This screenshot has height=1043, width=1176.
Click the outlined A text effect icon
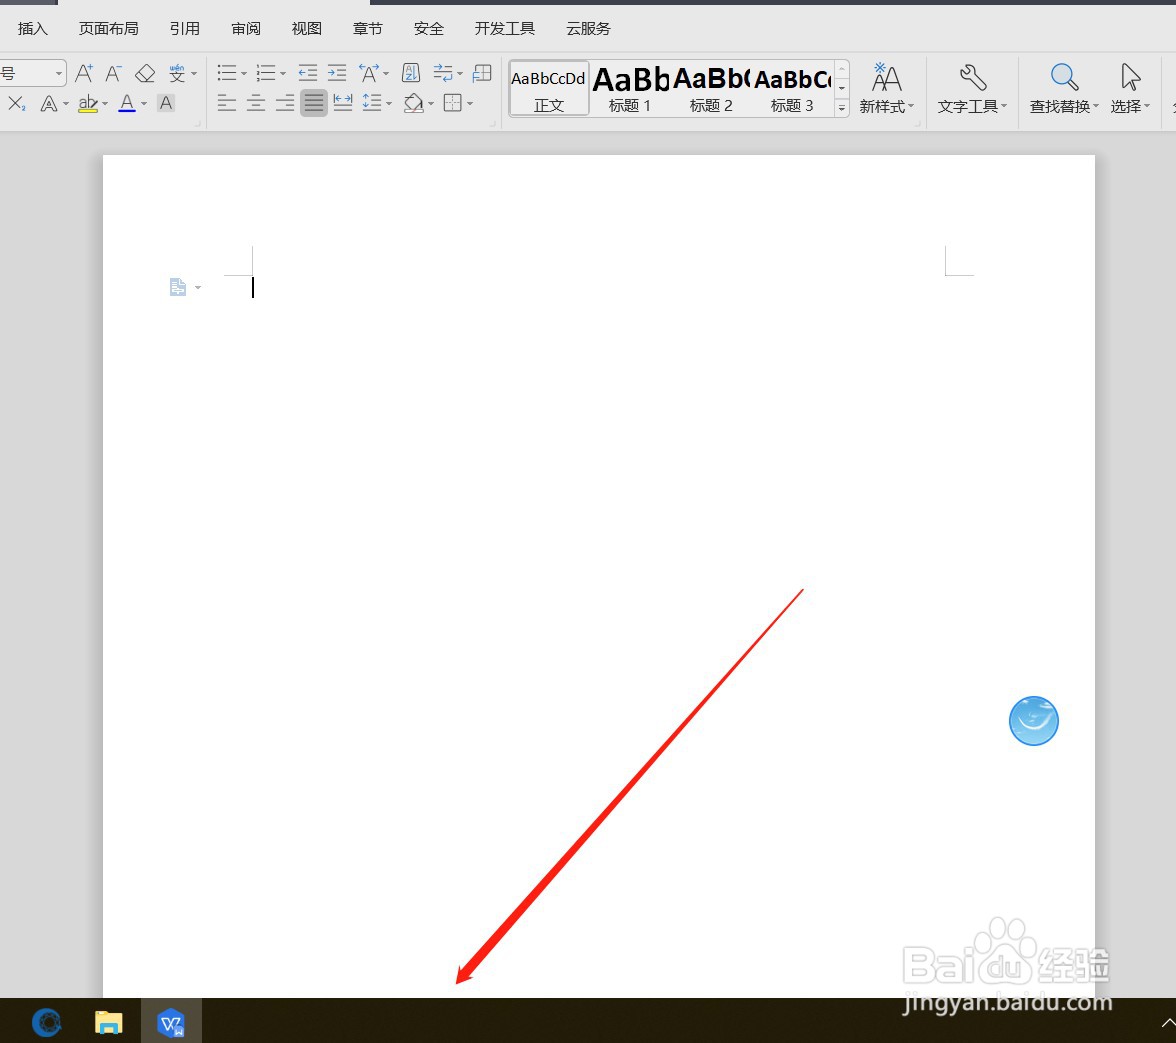(x=49, y=103)
